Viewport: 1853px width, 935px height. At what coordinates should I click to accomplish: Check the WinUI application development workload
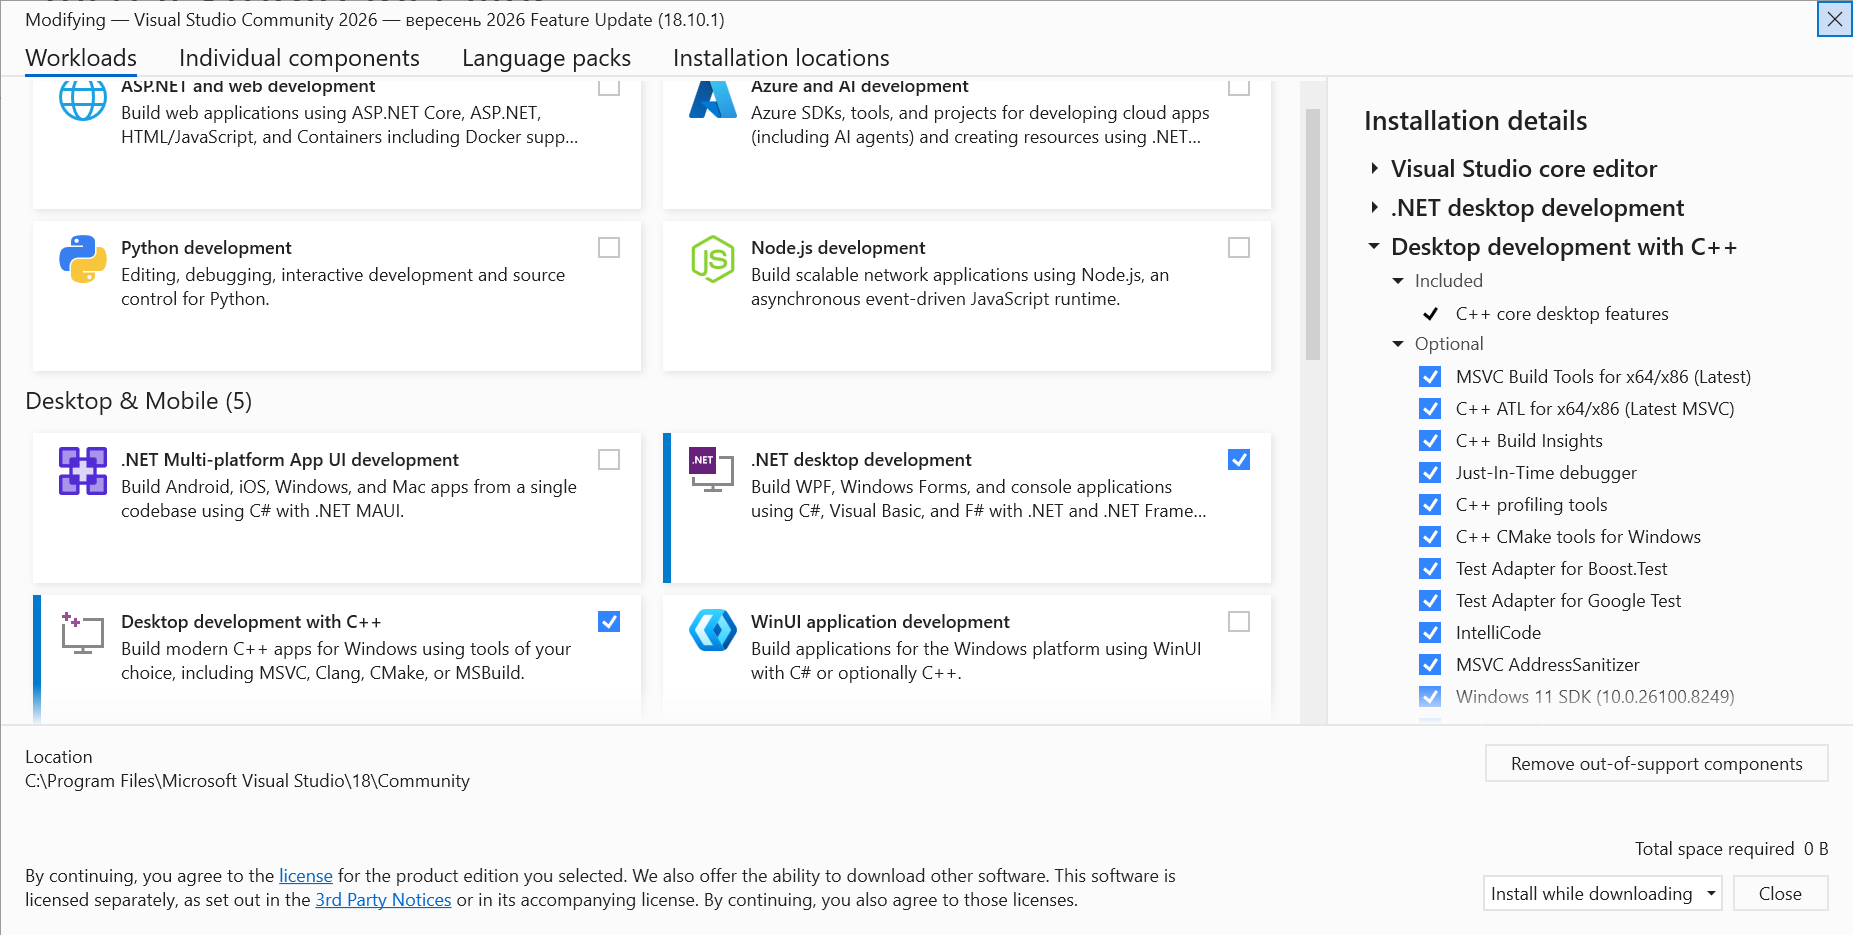coord(1239,621)
